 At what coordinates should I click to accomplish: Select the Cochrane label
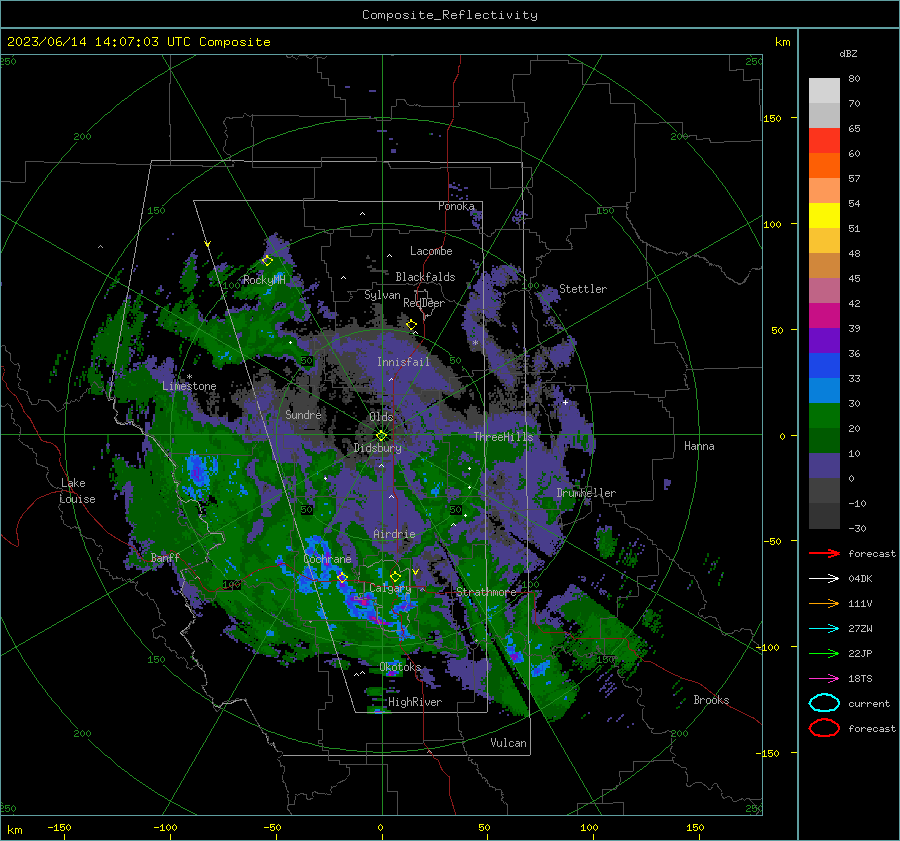(x=327, y=559)
